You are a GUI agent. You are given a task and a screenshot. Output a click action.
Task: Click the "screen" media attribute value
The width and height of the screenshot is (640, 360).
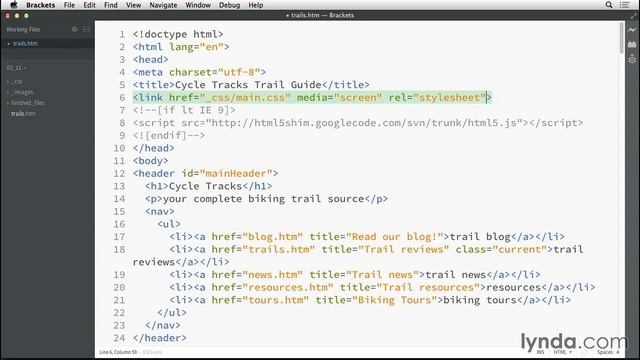[358, 98]
